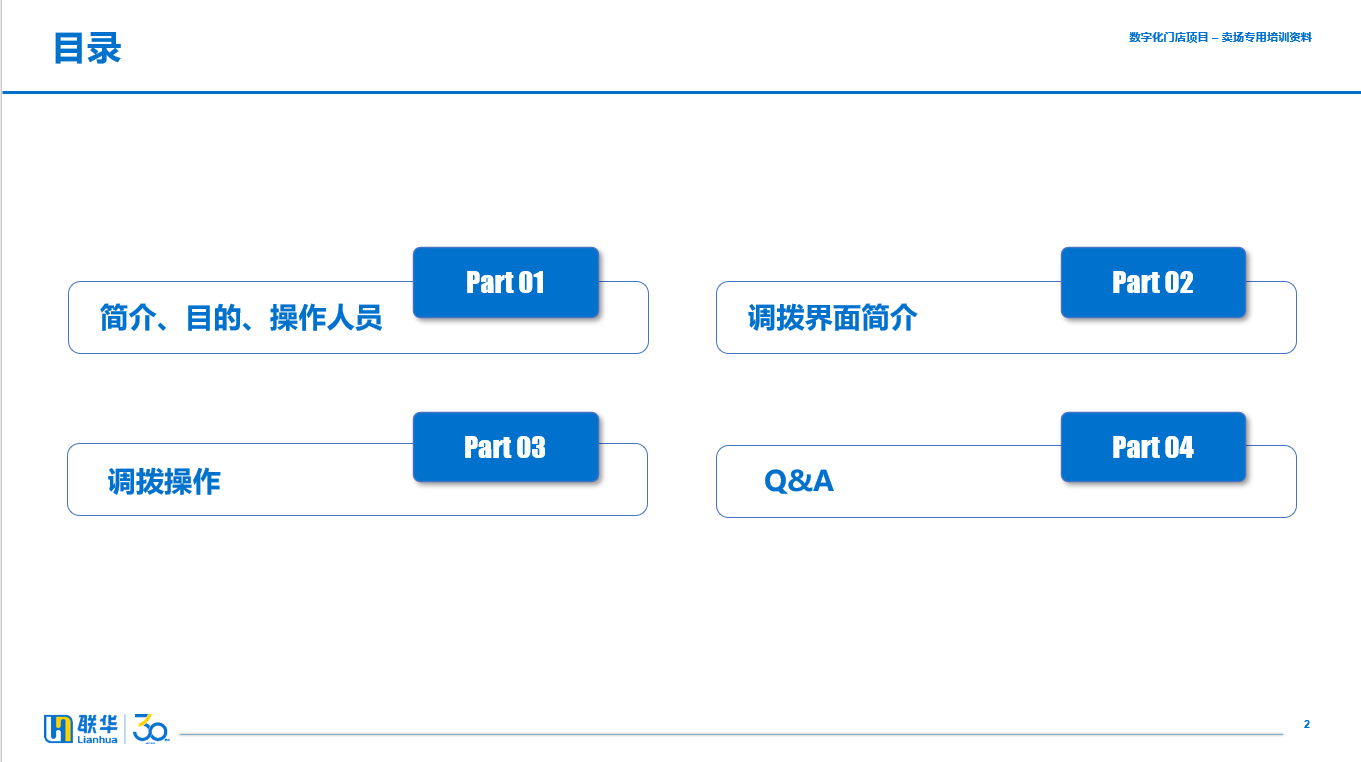This screenshot has height=762, width=1361.
Task: Select the Part 02 blue label
Action: (1153, 282)
